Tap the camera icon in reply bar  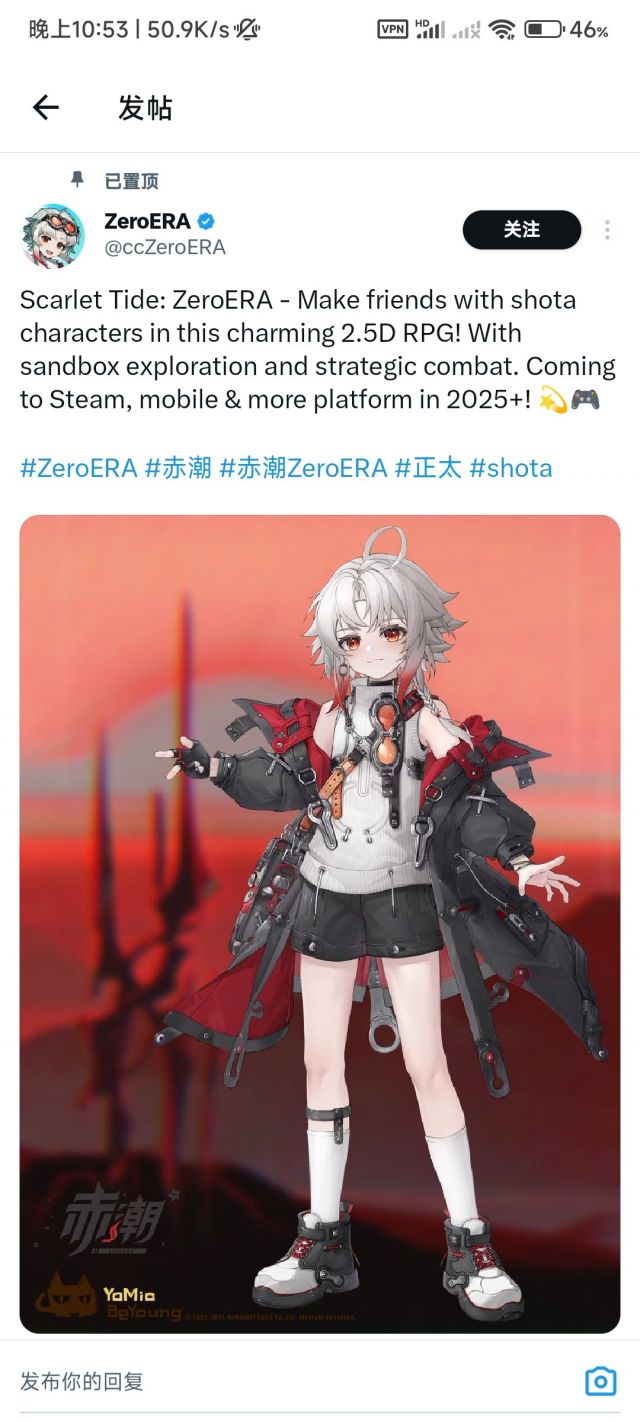600,1382
